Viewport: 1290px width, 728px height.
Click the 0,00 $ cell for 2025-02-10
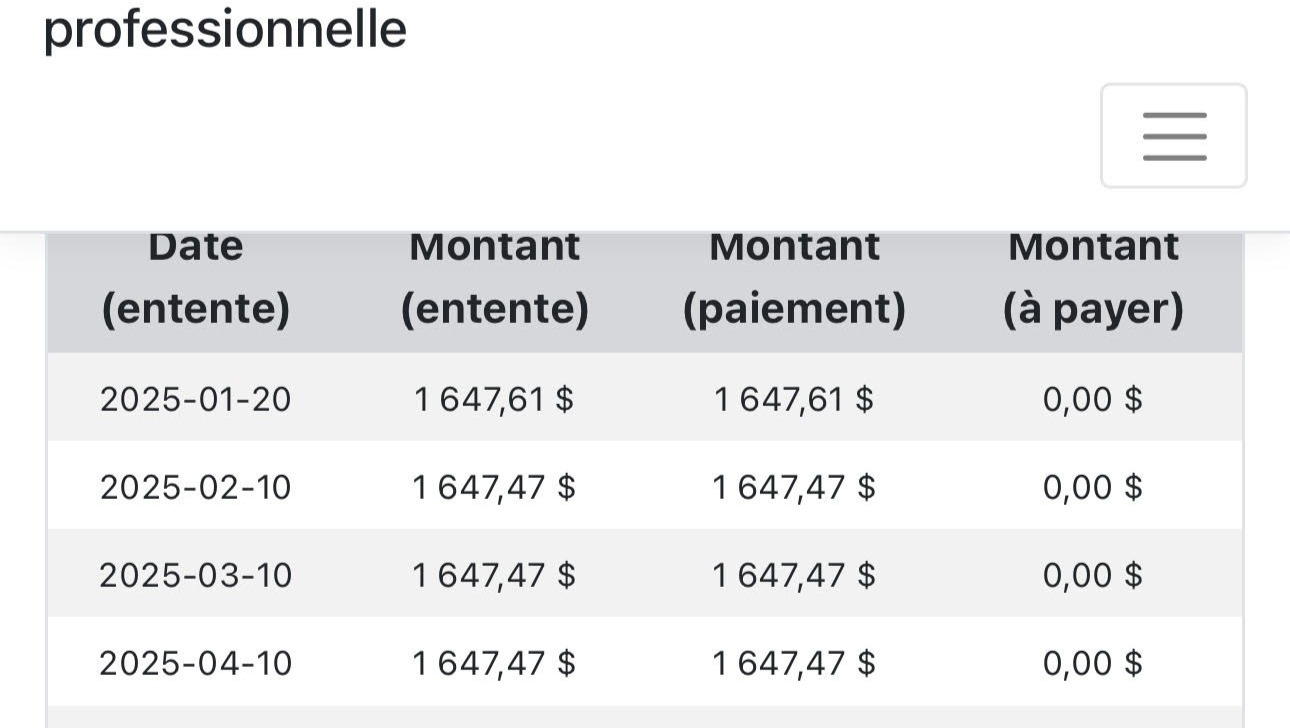coord(1093,488)
